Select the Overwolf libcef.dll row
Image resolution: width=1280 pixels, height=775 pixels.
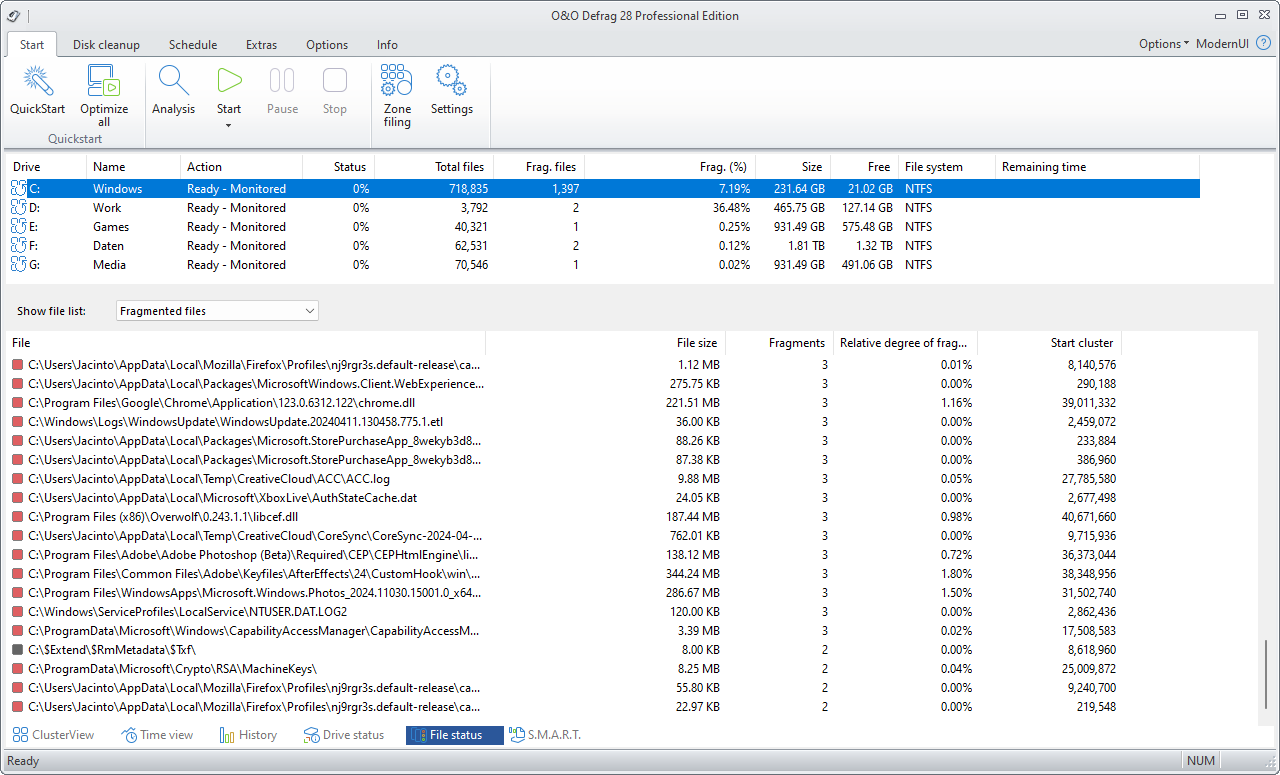565,517
